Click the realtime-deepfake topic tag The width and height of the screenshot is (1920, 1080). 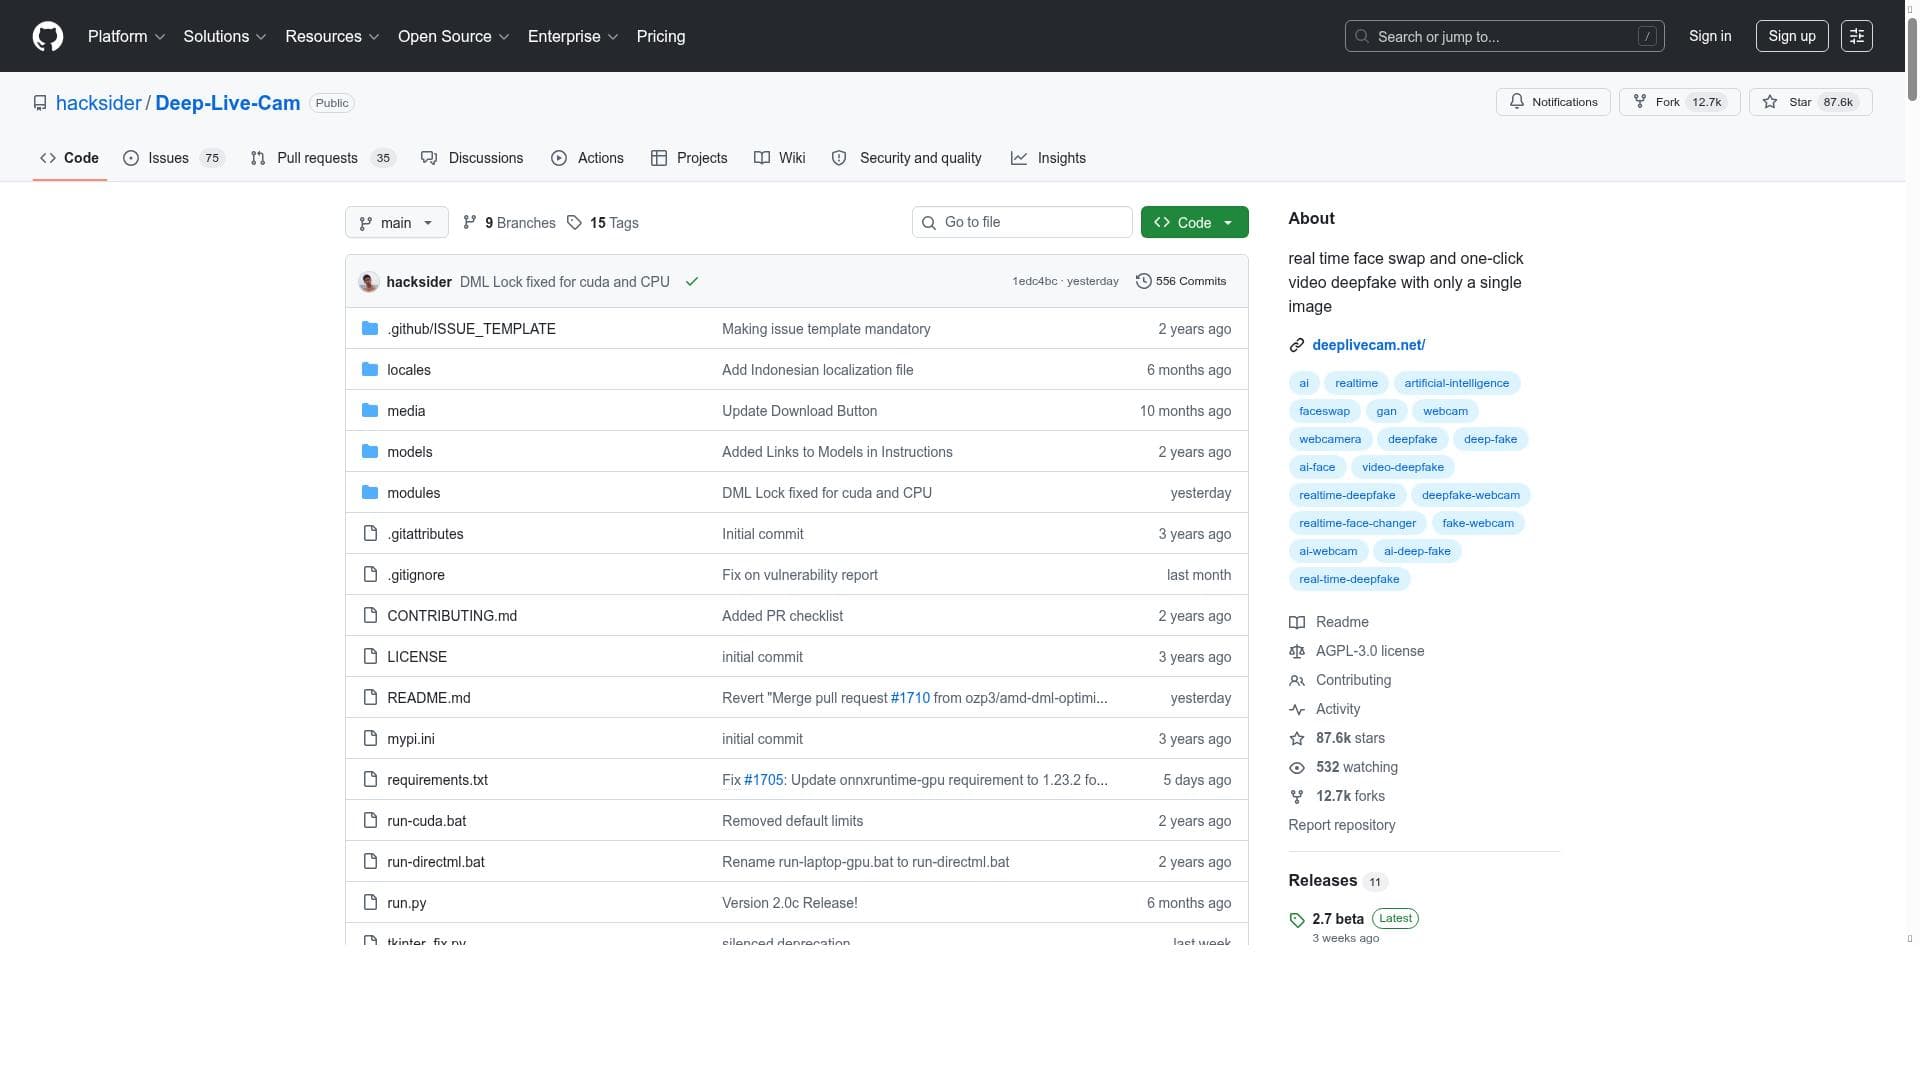pyautogui.click(x=1346, y=495)
